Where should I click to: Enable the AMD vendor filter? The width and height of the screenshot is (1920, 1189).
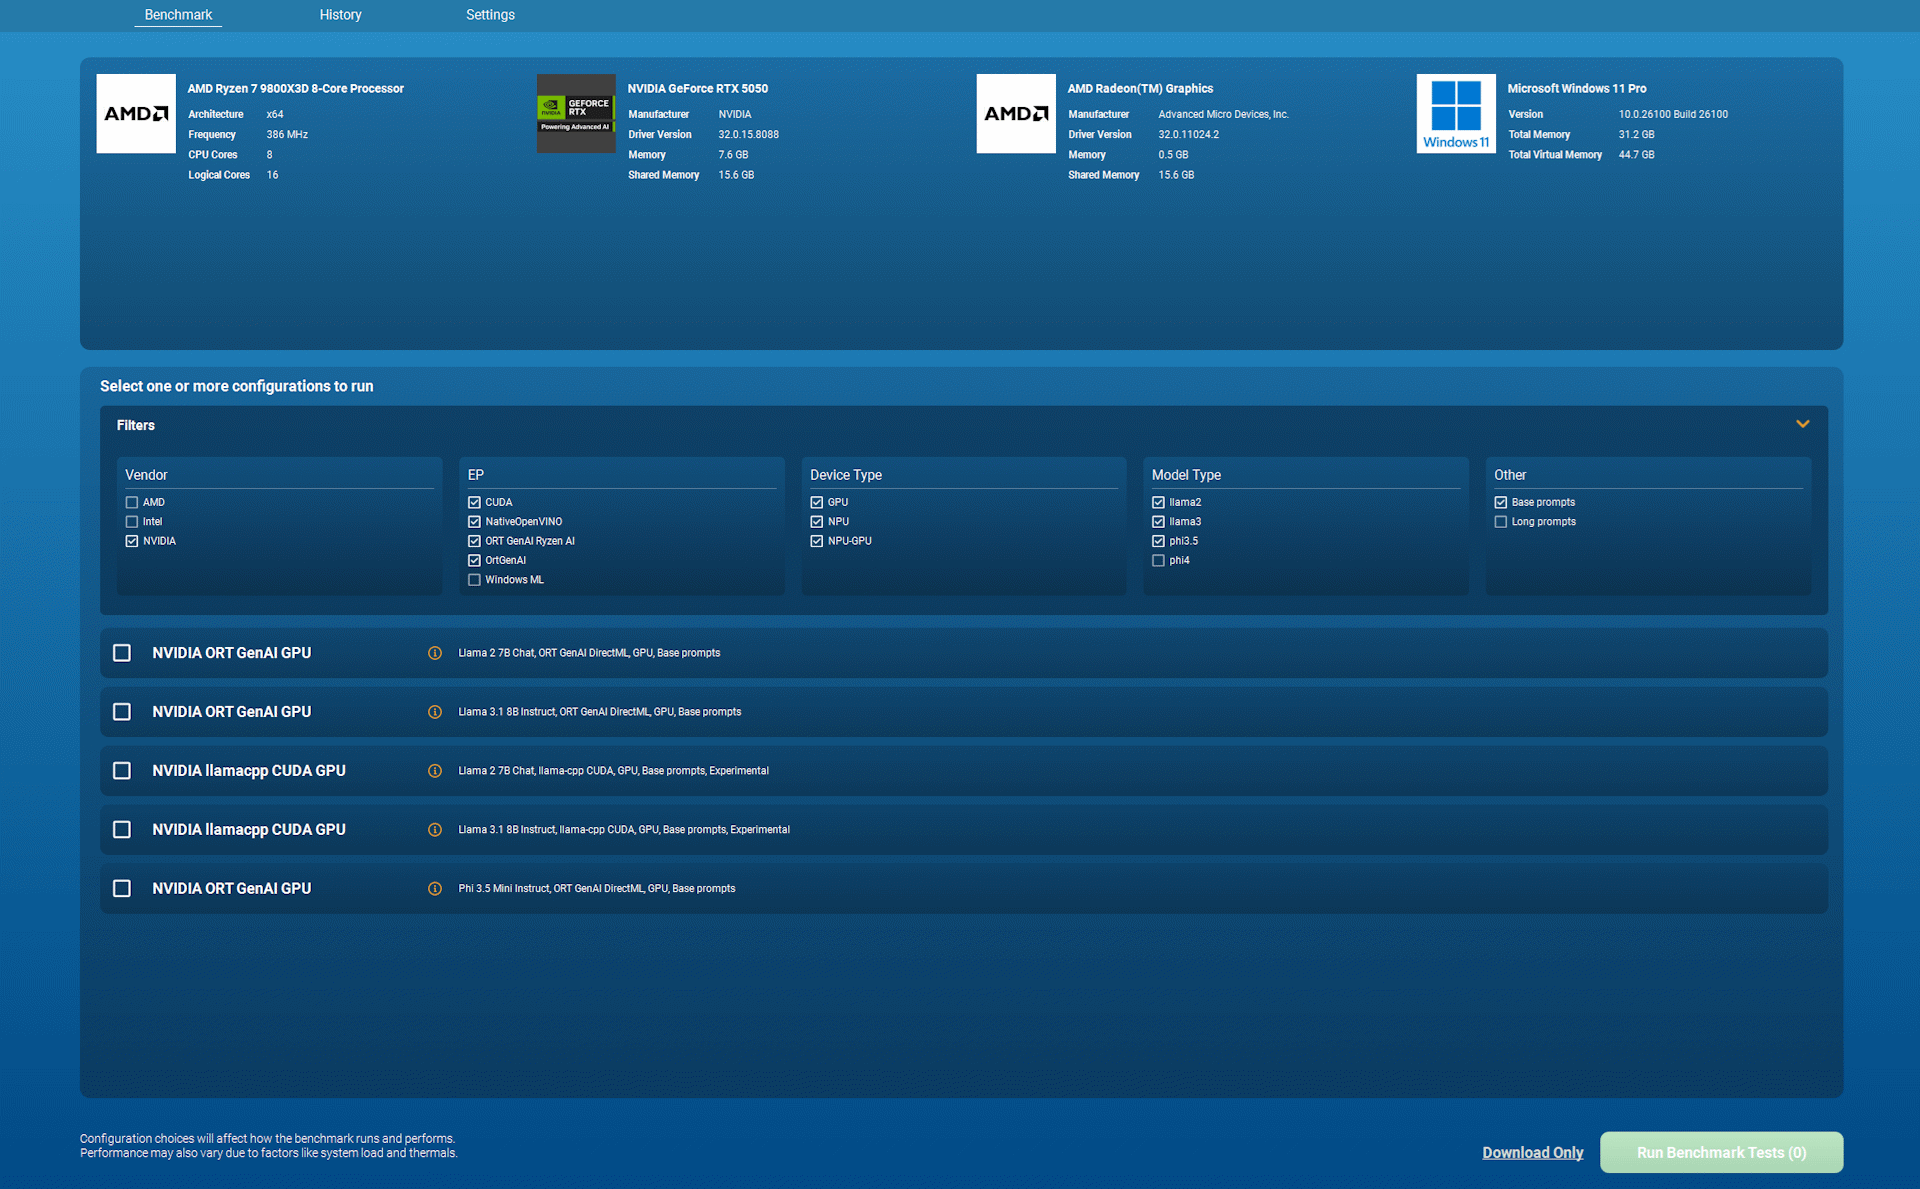click(132, 502)
